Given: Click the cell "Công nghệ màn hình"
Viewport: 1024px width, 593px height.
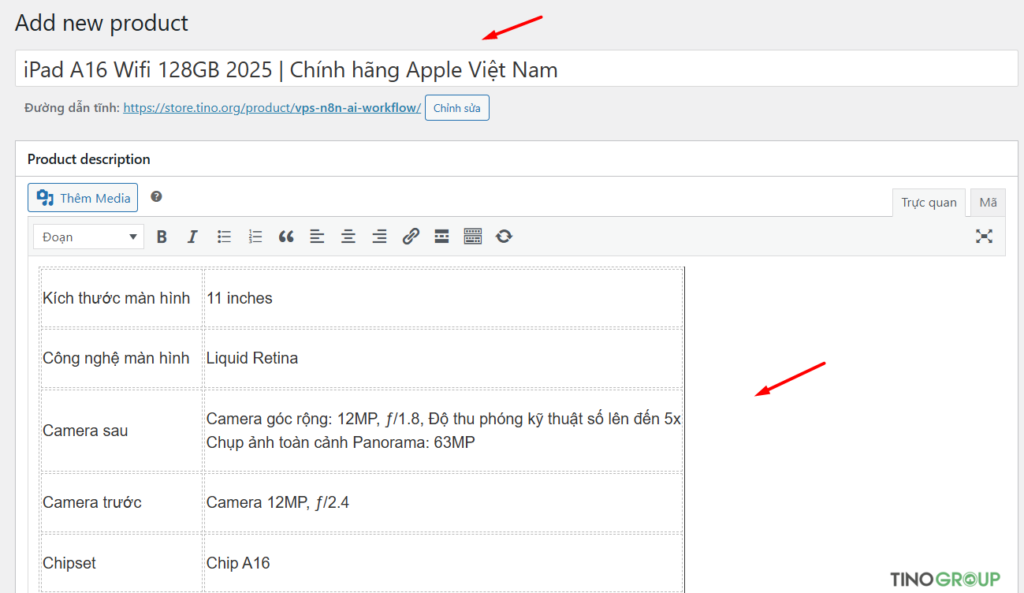Looking at the screenshot, I should coord(121,358).
